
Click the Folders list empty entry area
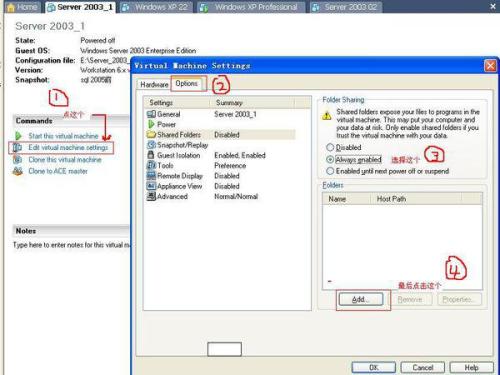point(402,247)
